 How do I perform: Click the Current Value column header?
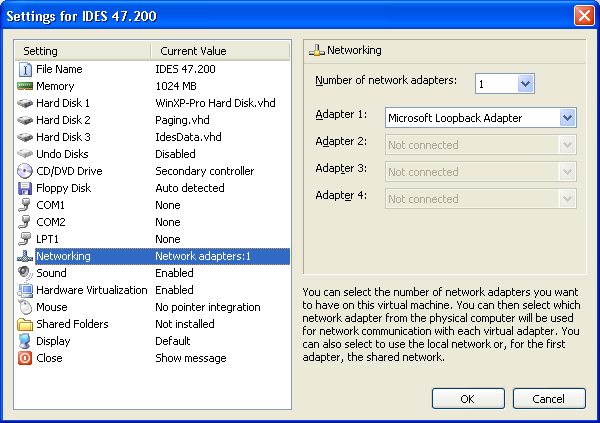coord(220,51)
